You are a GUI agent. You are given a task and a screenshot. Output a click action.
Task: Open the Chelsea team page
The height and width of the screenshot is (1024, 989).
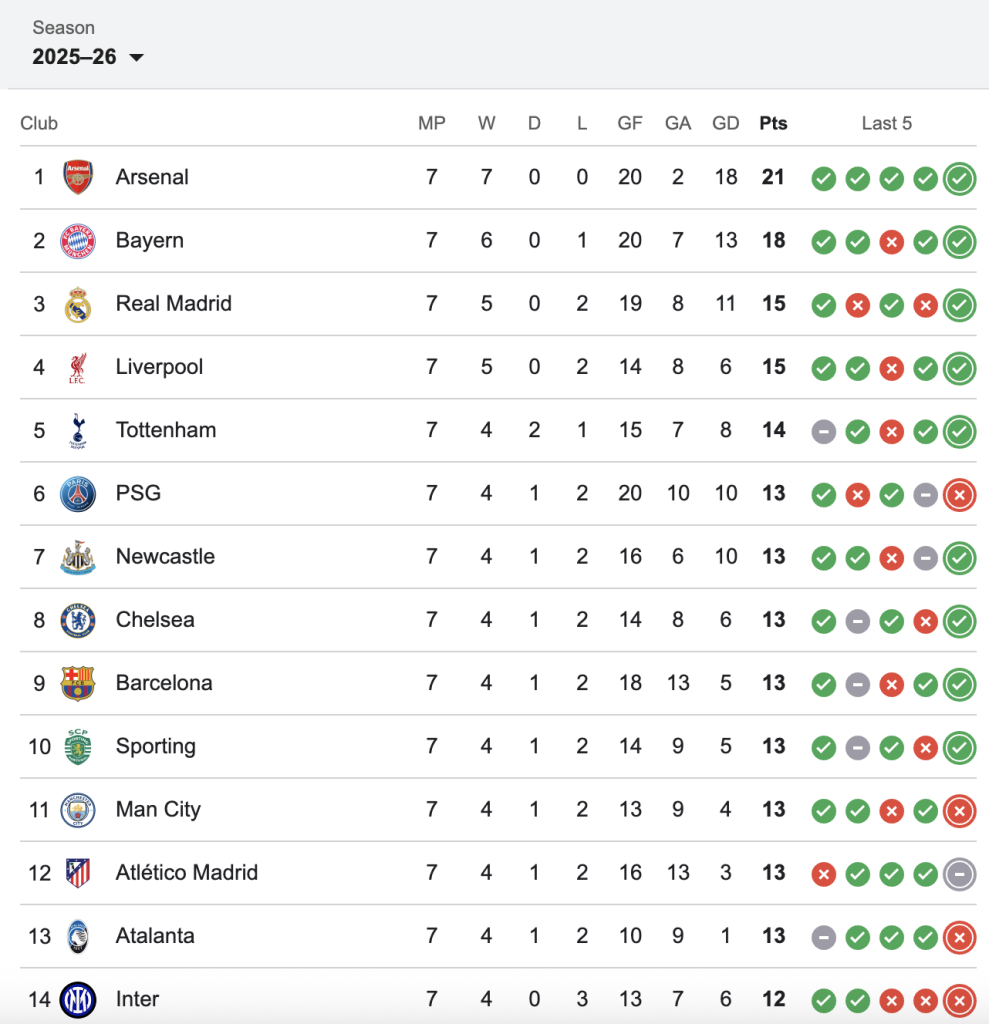pos(154,620)
